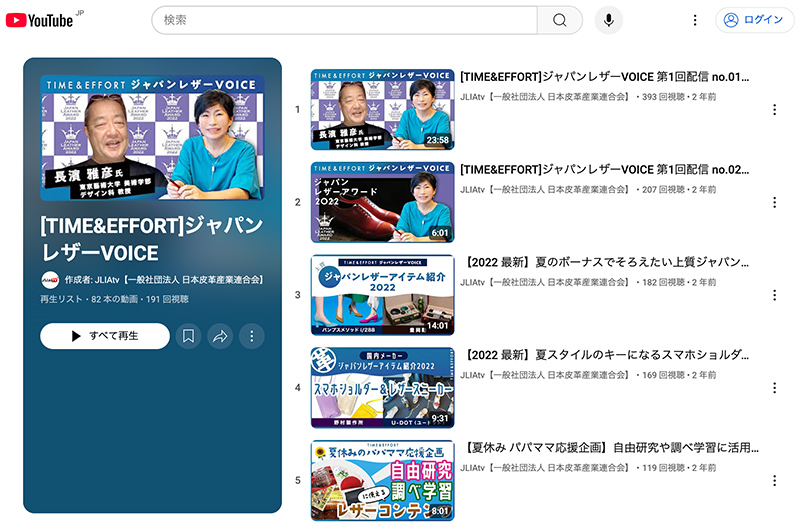Open JLIAtv channel link under 夏休み video
This screenshot has width=800, height=530.
[545, 468]
